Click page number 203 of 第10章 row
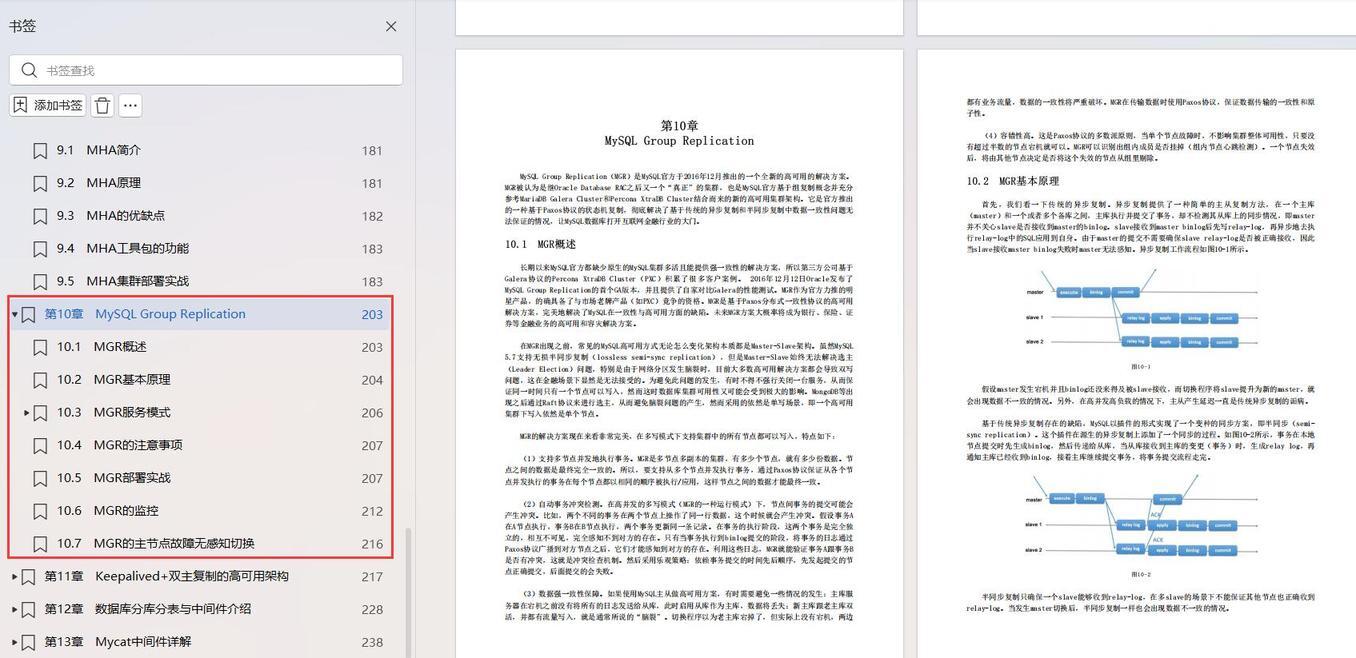Viewport: 1356px width, 658px height. [372, 314]
